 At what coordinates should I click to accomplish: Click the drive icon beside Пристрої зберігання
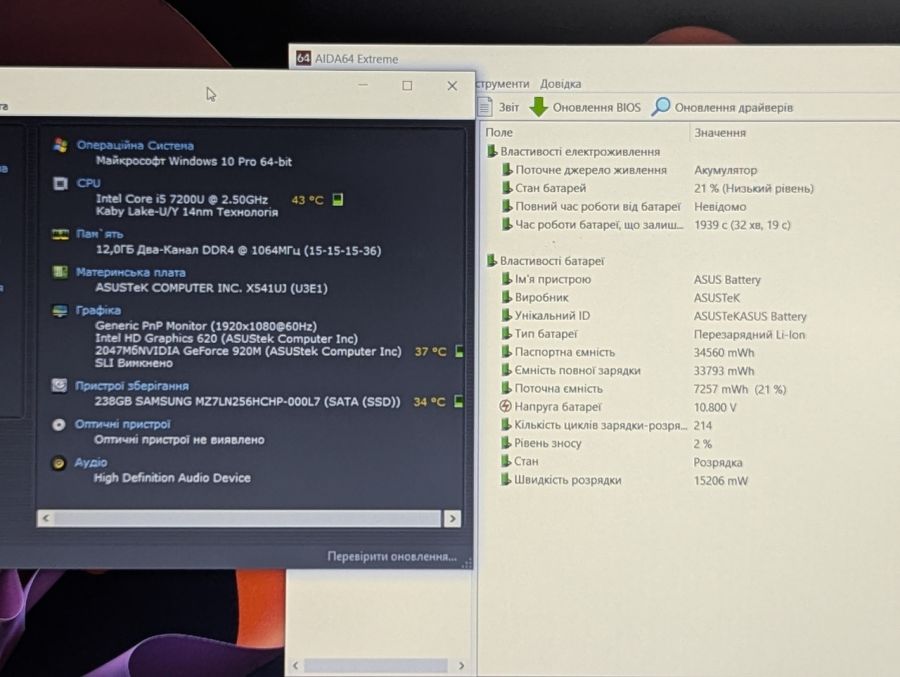59,385
